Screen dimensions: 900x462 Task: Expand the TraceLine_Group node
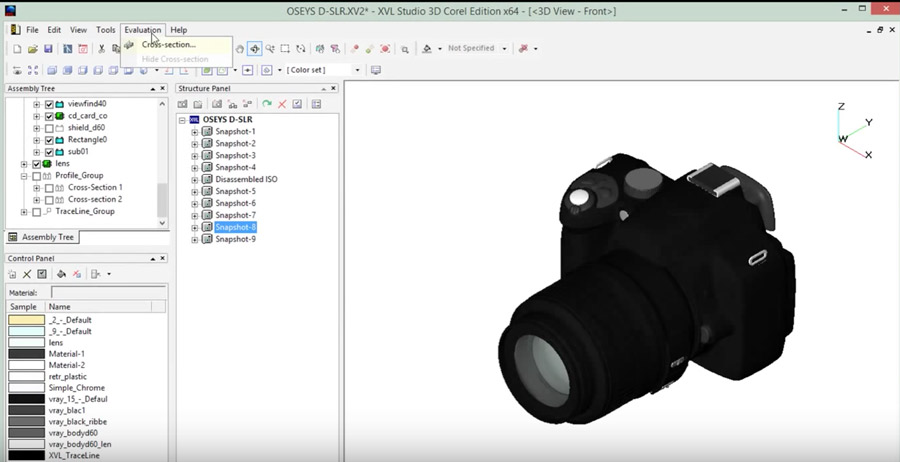tap(24, 212)
